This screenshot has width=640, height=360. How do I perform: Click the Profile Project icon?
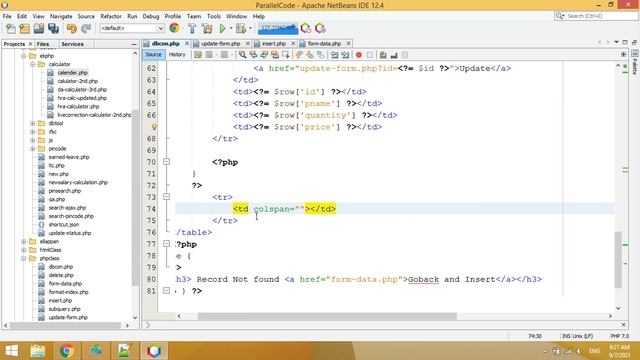click(x=305, y=28)
